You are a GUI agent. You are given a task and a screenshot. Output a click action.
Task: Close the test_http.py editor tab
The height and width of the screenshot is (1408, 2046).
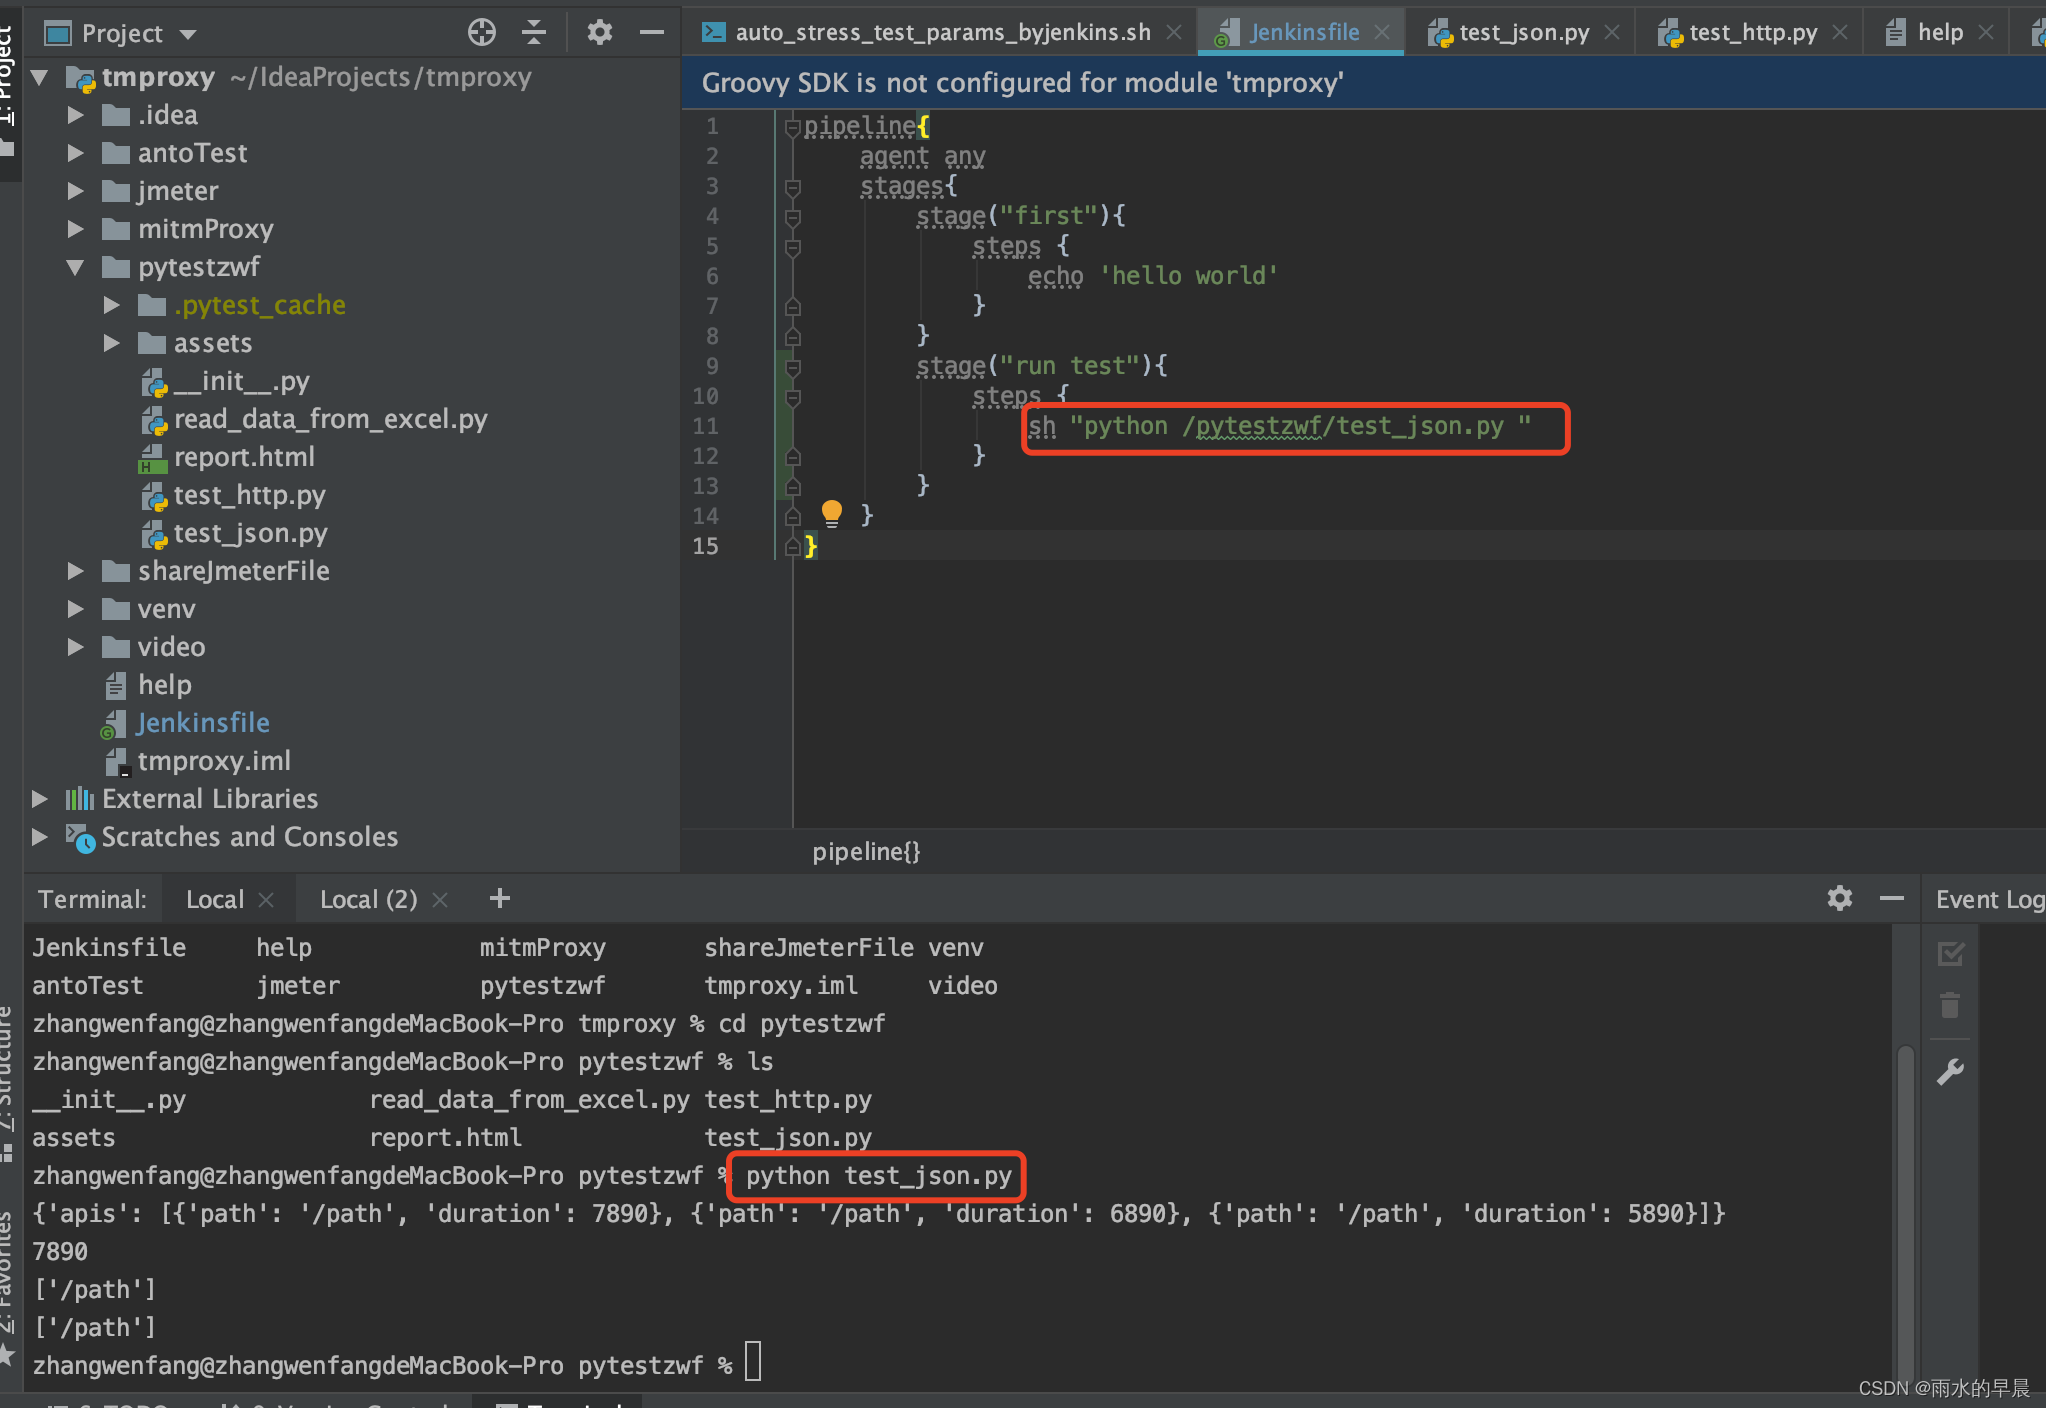pos(1840,32)
